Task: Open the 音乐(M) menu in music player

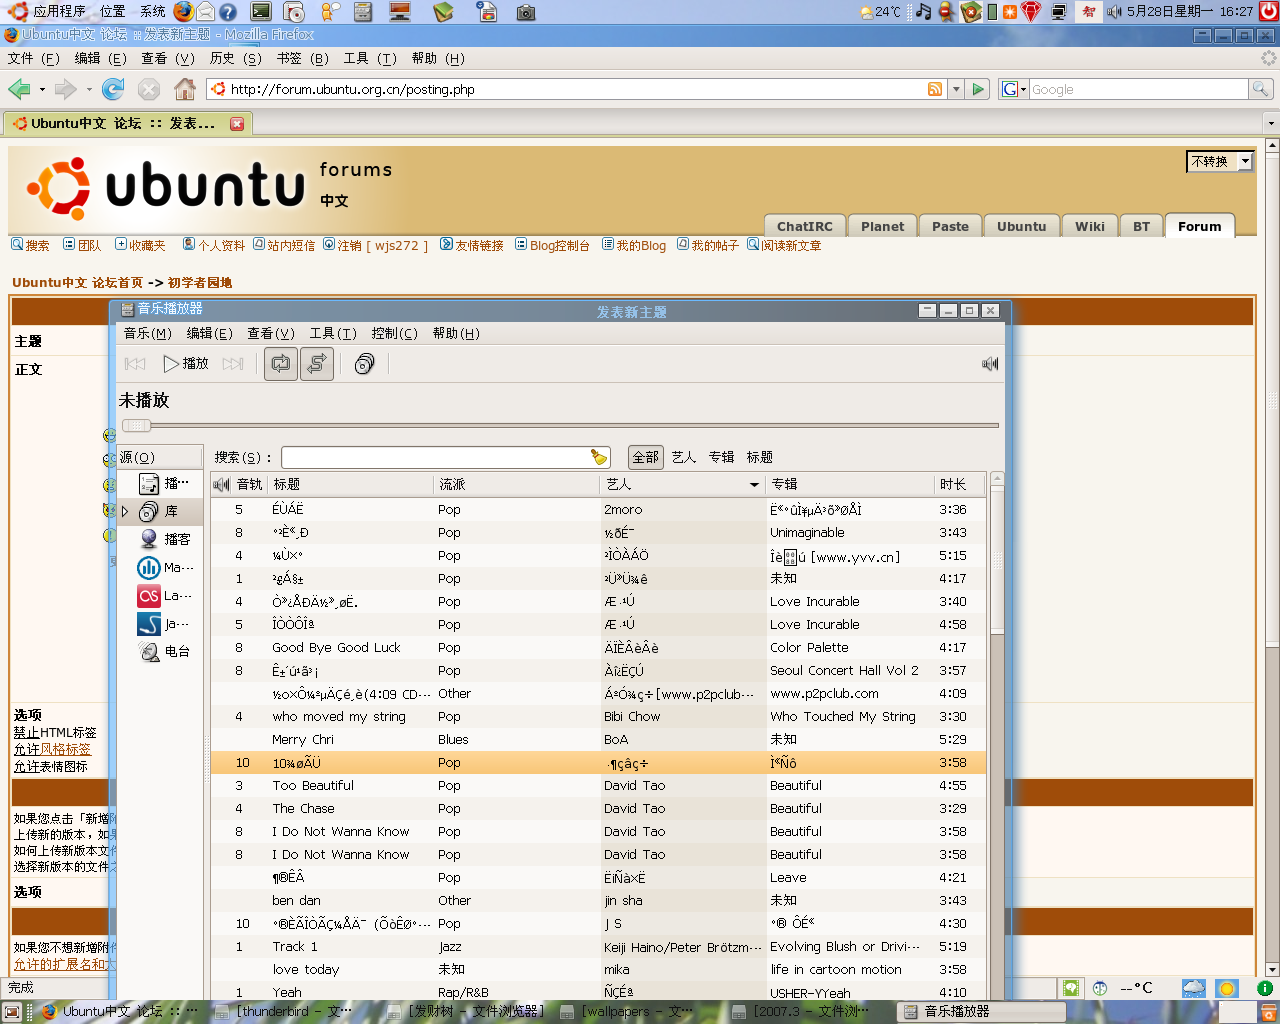Action: pyautogui.click(x=147, y=334)
